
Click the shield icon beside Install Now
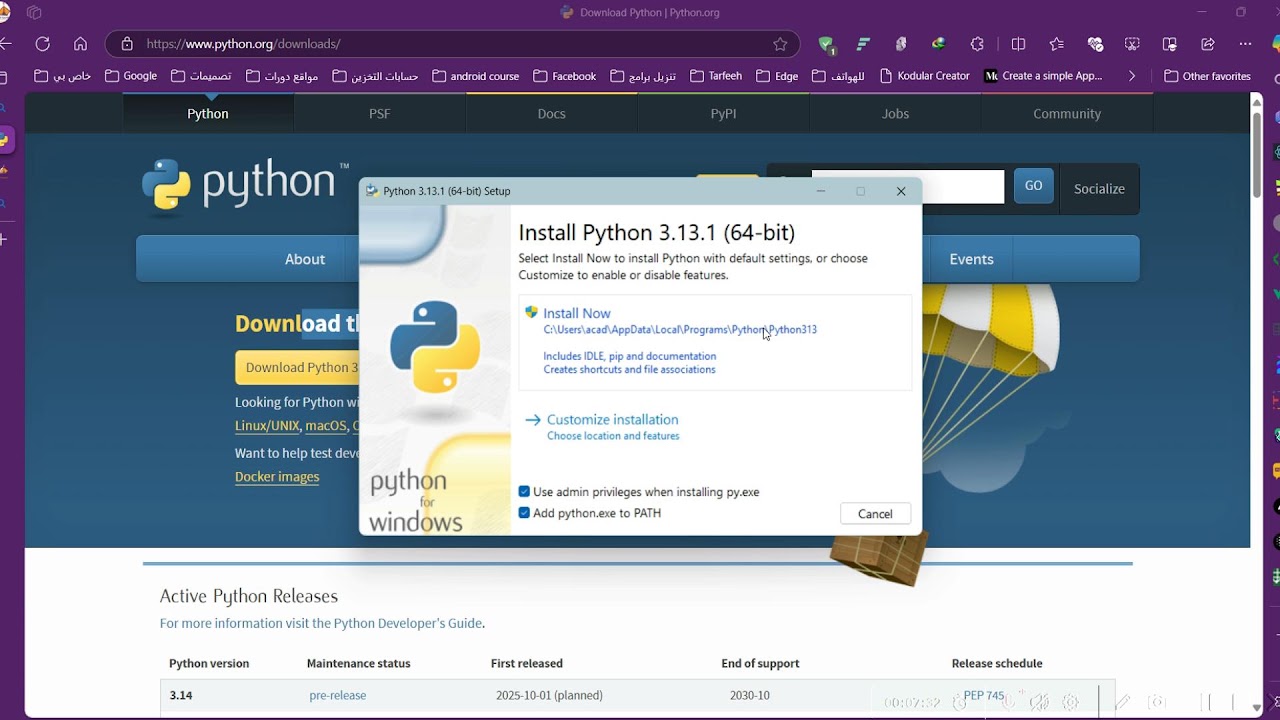[531, 312]
